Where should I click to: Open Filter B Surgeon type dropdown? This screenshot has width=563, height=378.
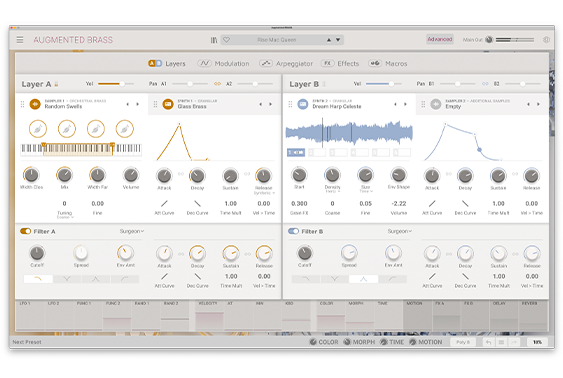[400, 231]
